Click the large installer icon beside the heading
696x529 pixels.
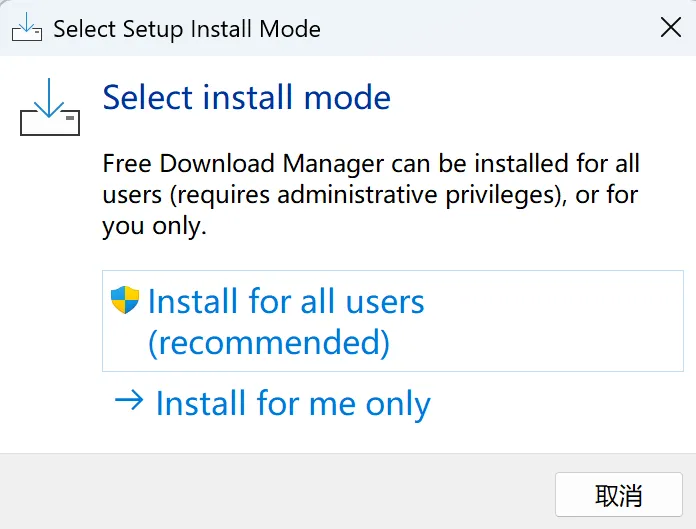coord(49,108)
